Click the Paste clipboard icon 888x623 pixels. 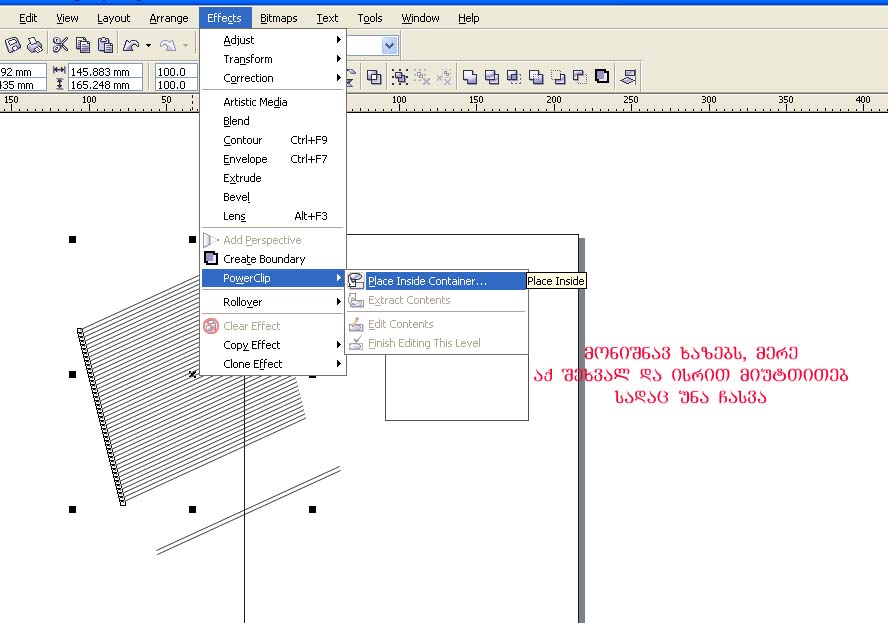coord(105,45)
